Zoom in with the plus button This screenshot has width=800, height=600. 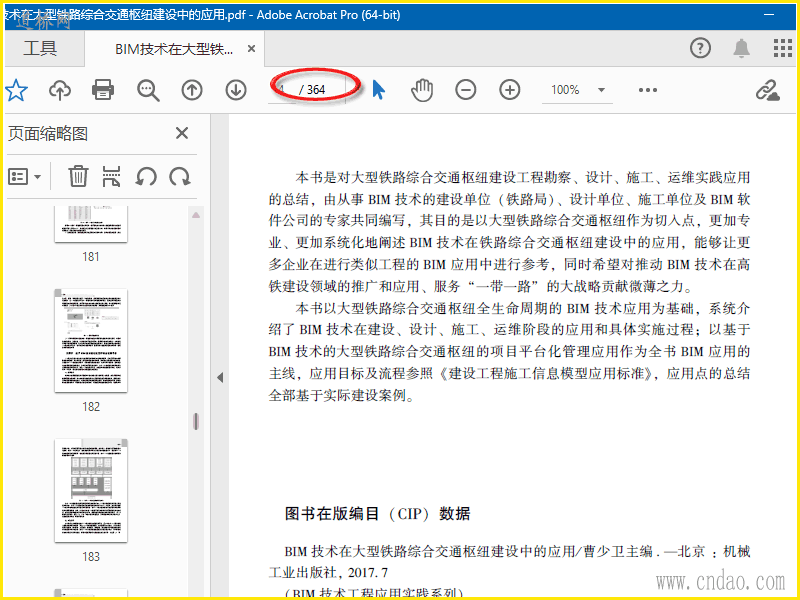509,90
